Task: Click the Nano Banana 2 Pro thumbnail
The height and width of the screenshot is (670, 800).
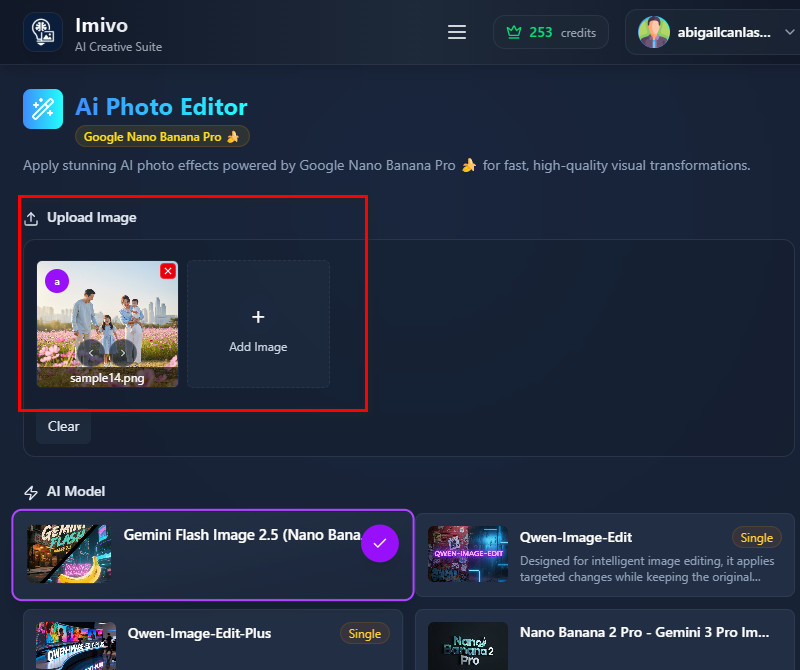Action: click(468, 646)
